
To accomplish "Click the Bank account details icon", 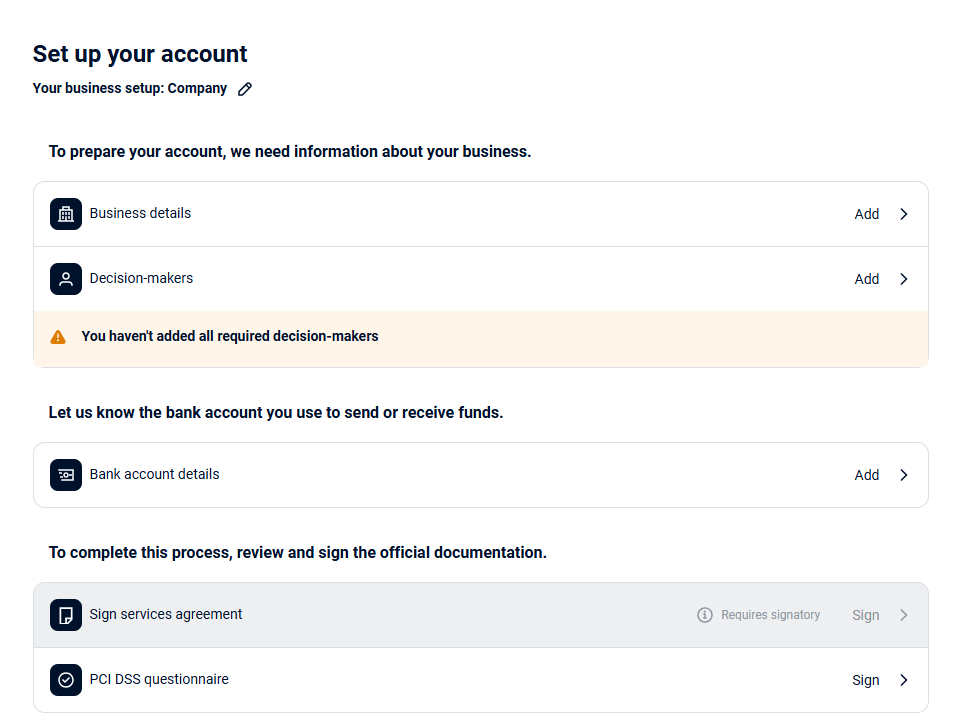I will click(66, 475).
